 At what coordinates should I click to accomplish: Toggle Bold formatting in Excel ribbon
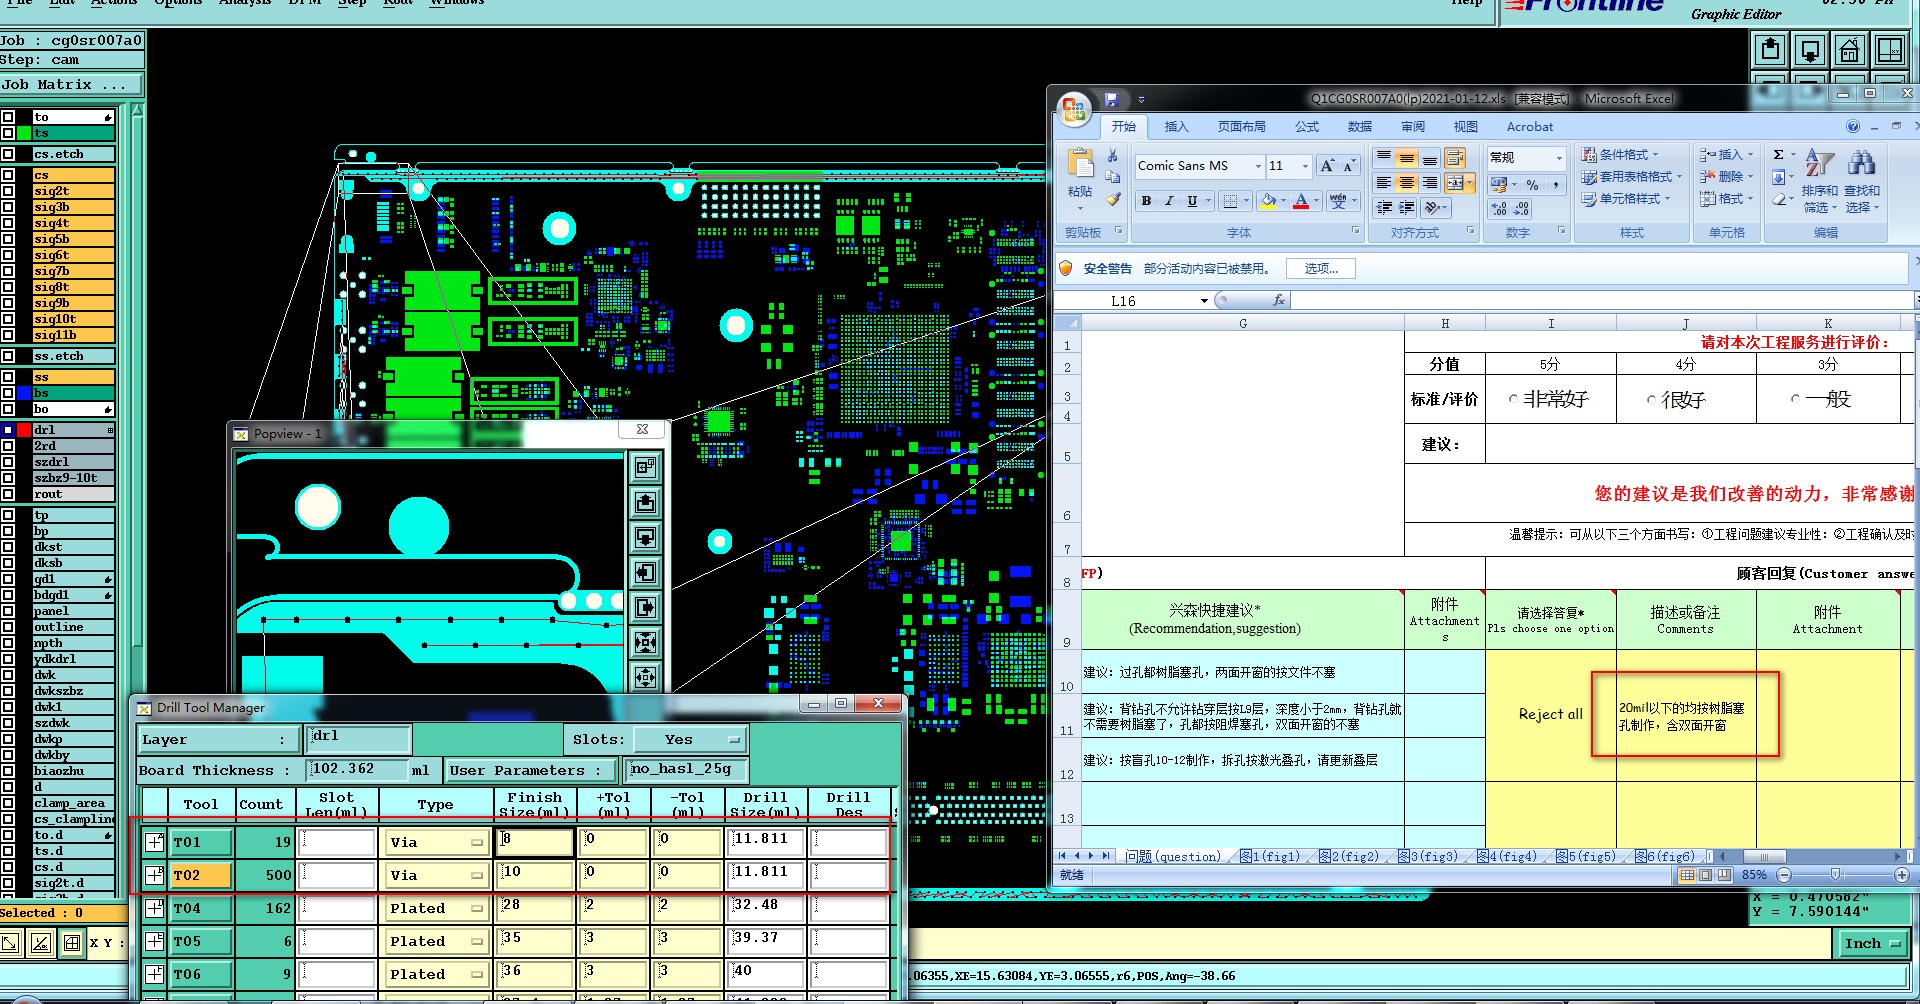tap(1146, 201)
